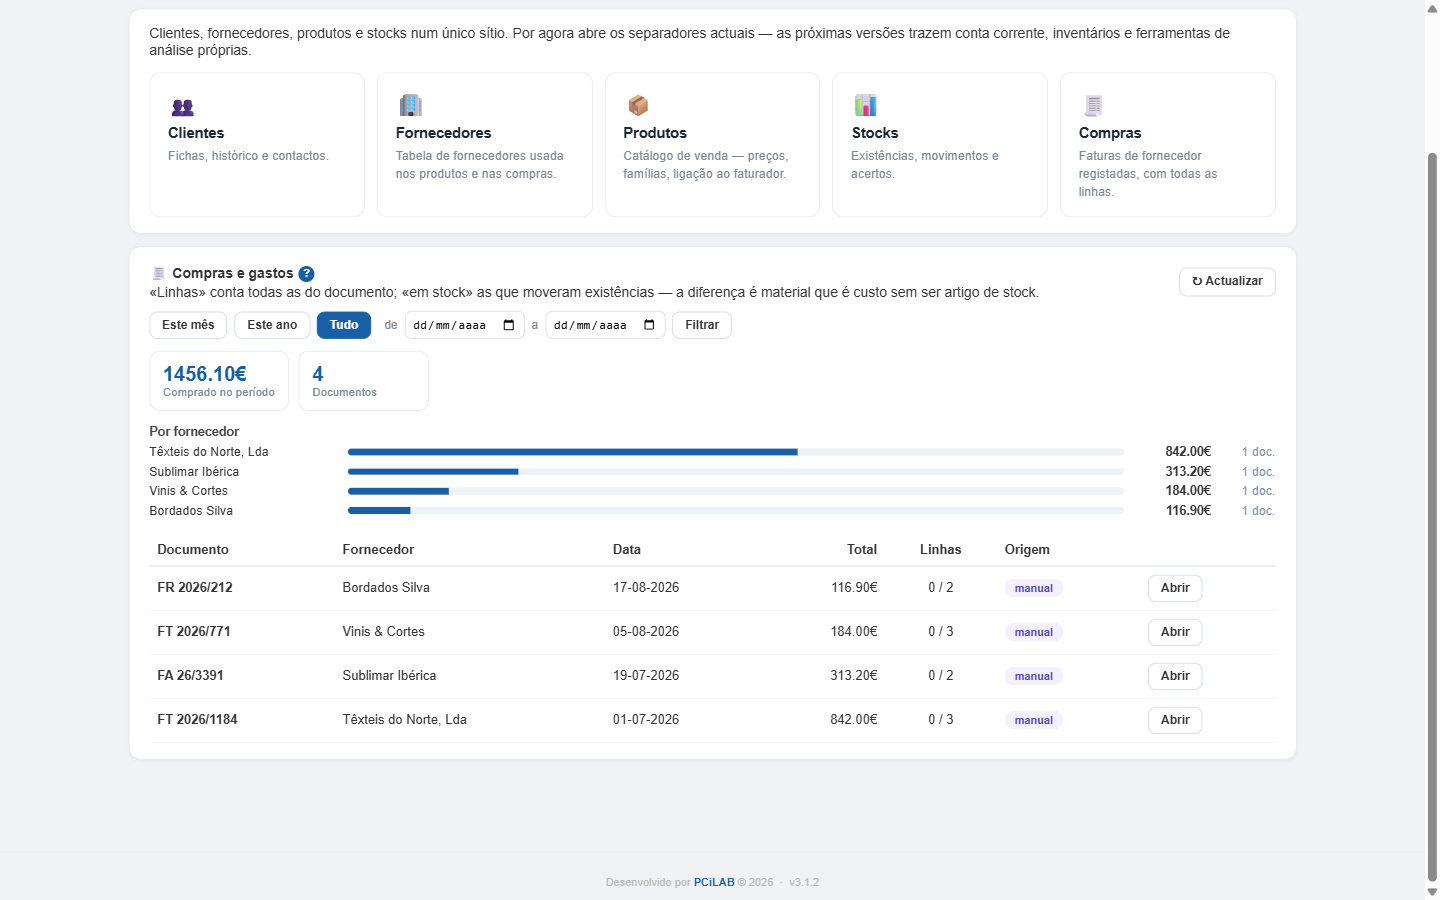Click the 1456.10€ purchased total card
Viewport: 1440px width, 900px height.
[x=219, y=380]
